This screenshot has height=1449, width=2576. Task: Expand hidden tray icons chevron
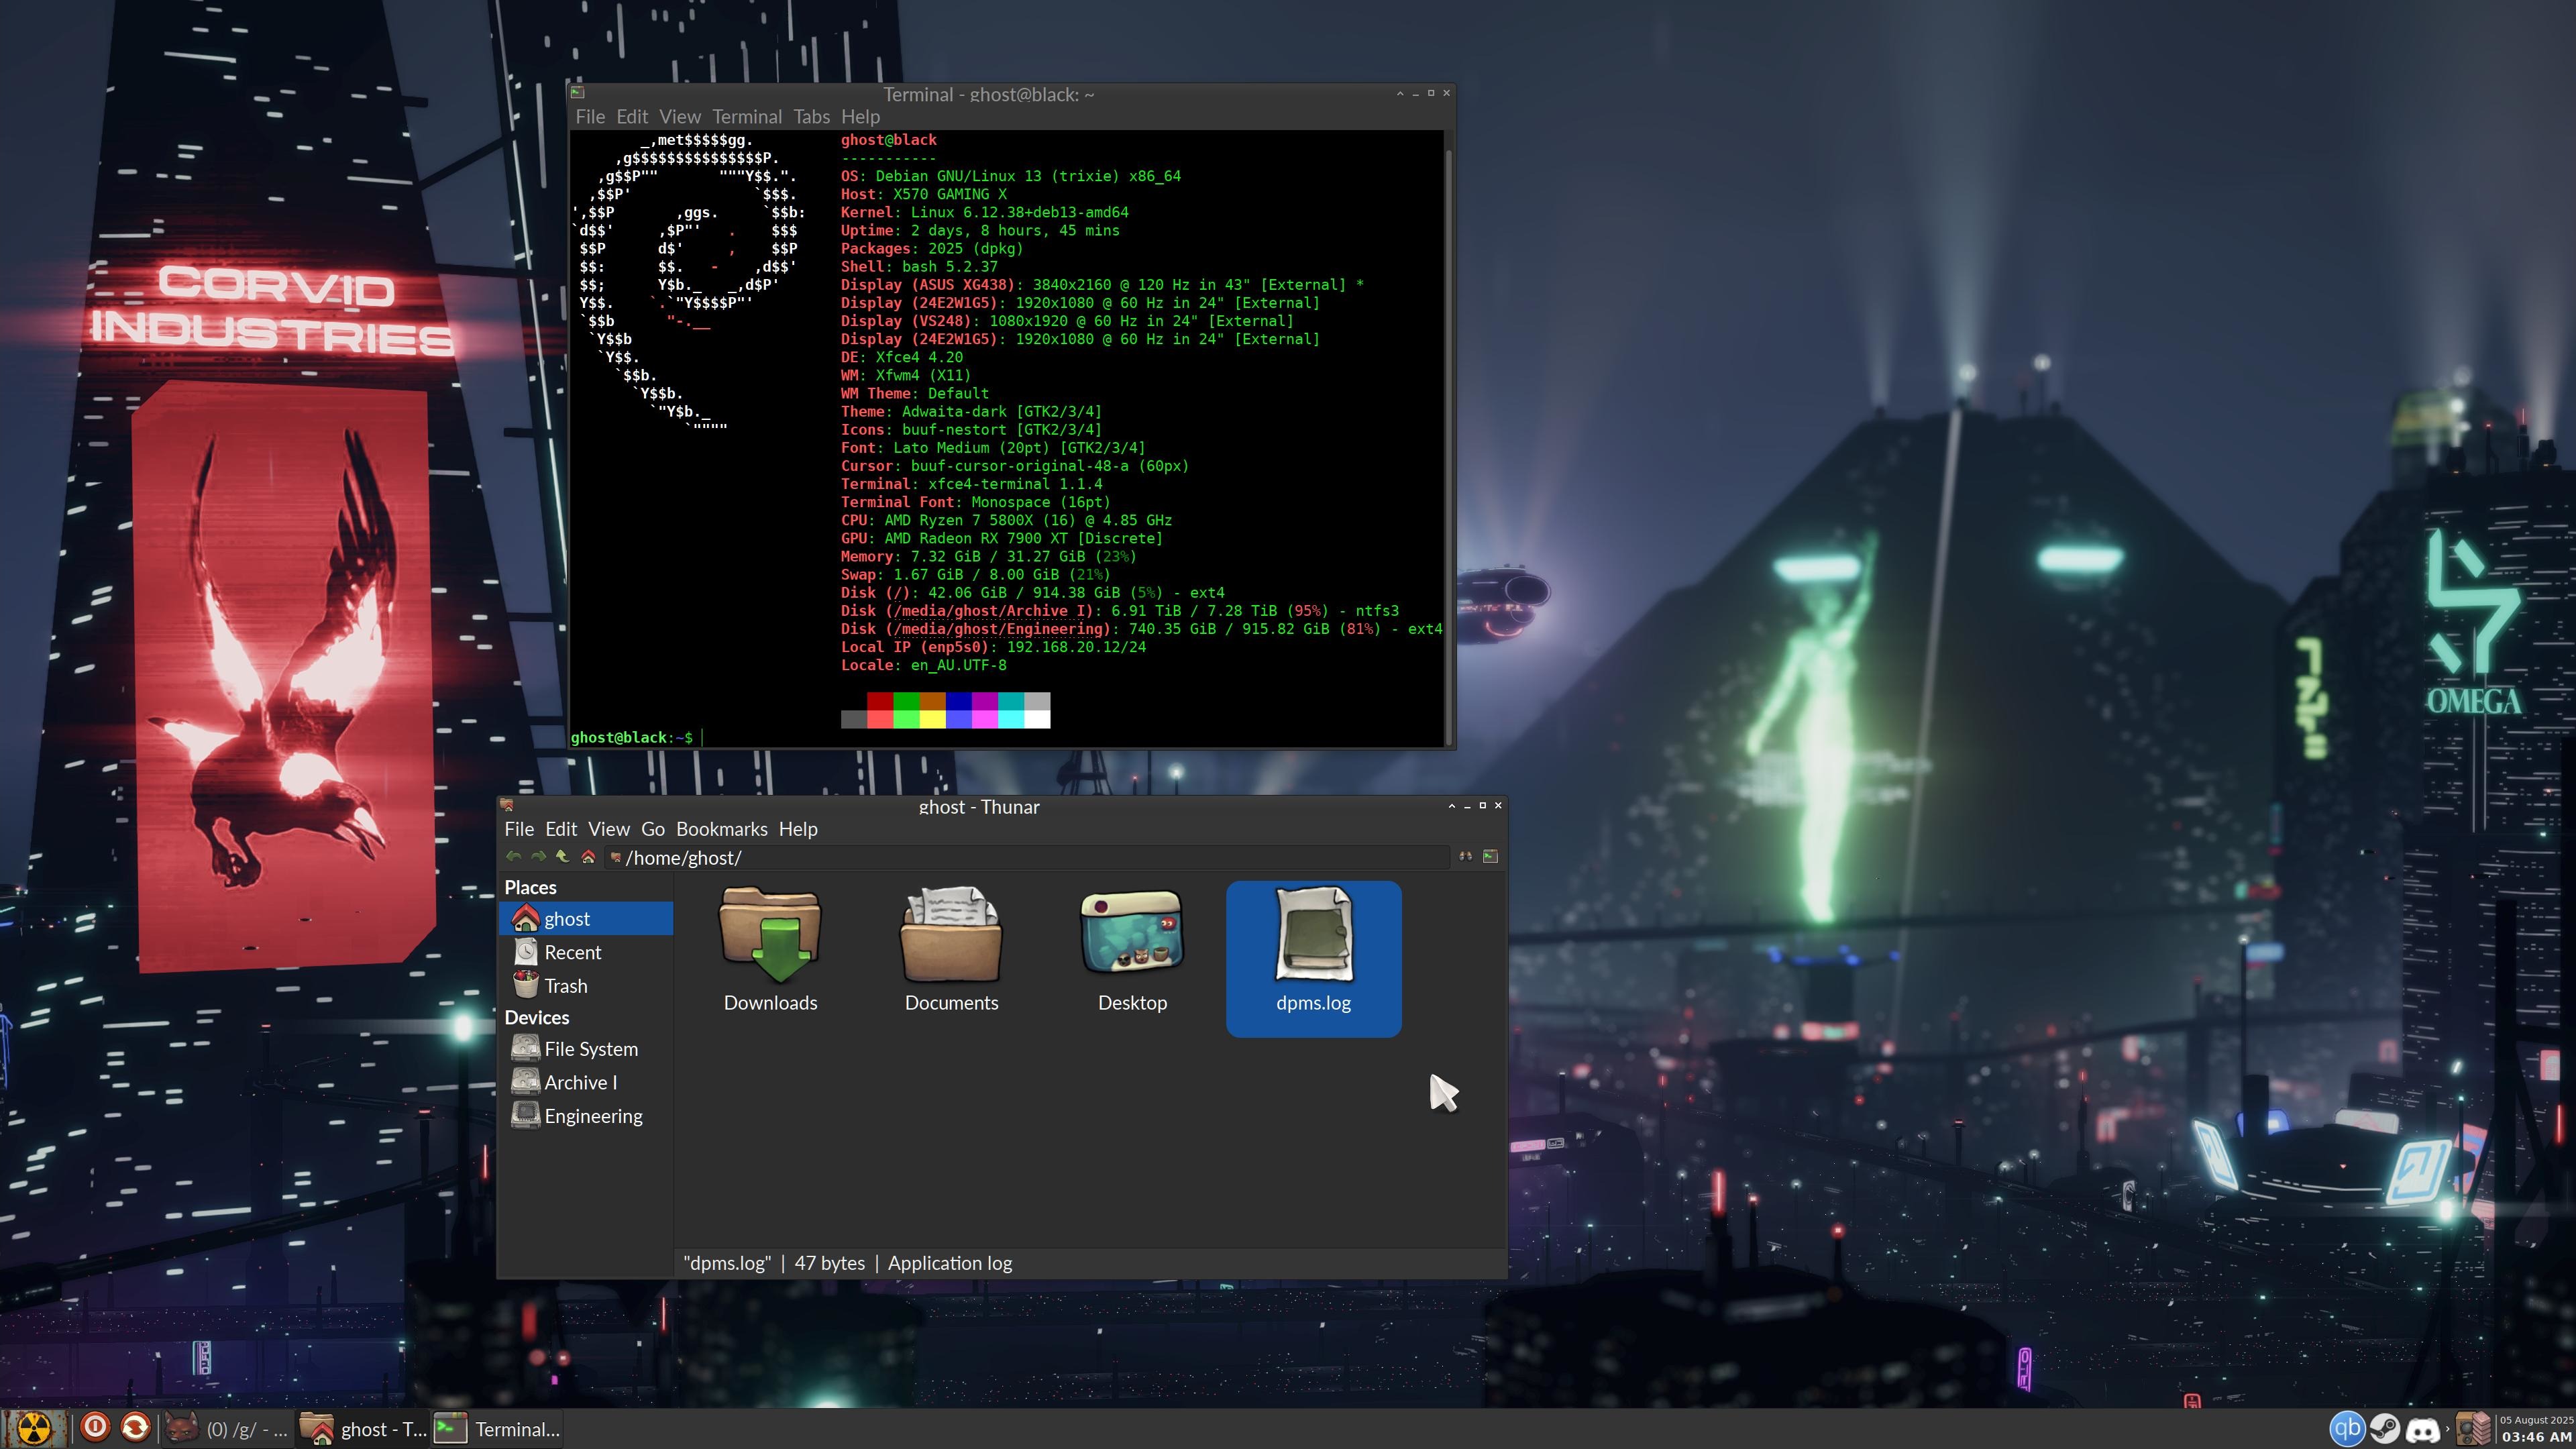click(2447, 1430)
